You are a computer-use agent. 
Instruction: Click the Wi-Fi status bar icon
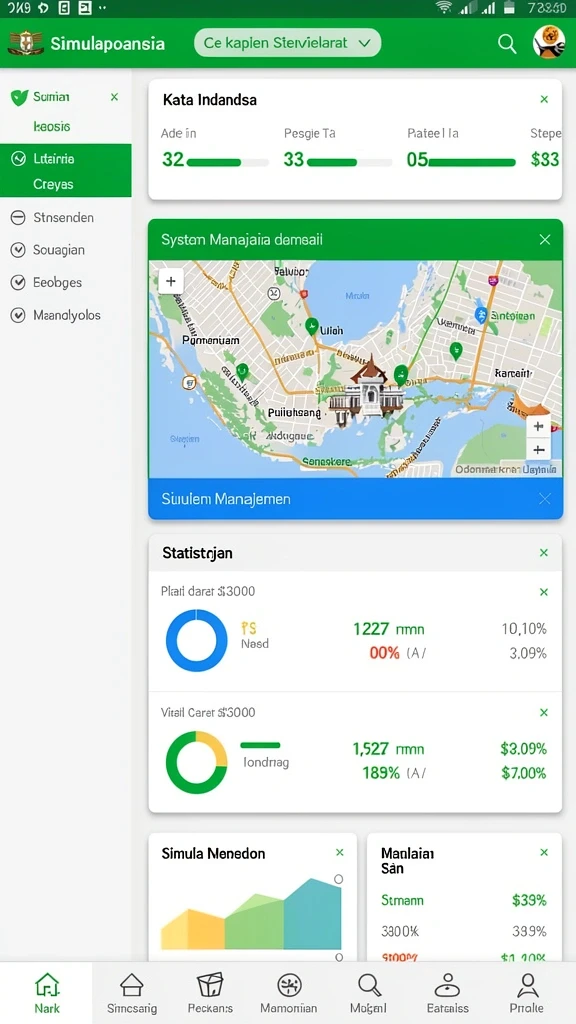click(x=444, y=7)
